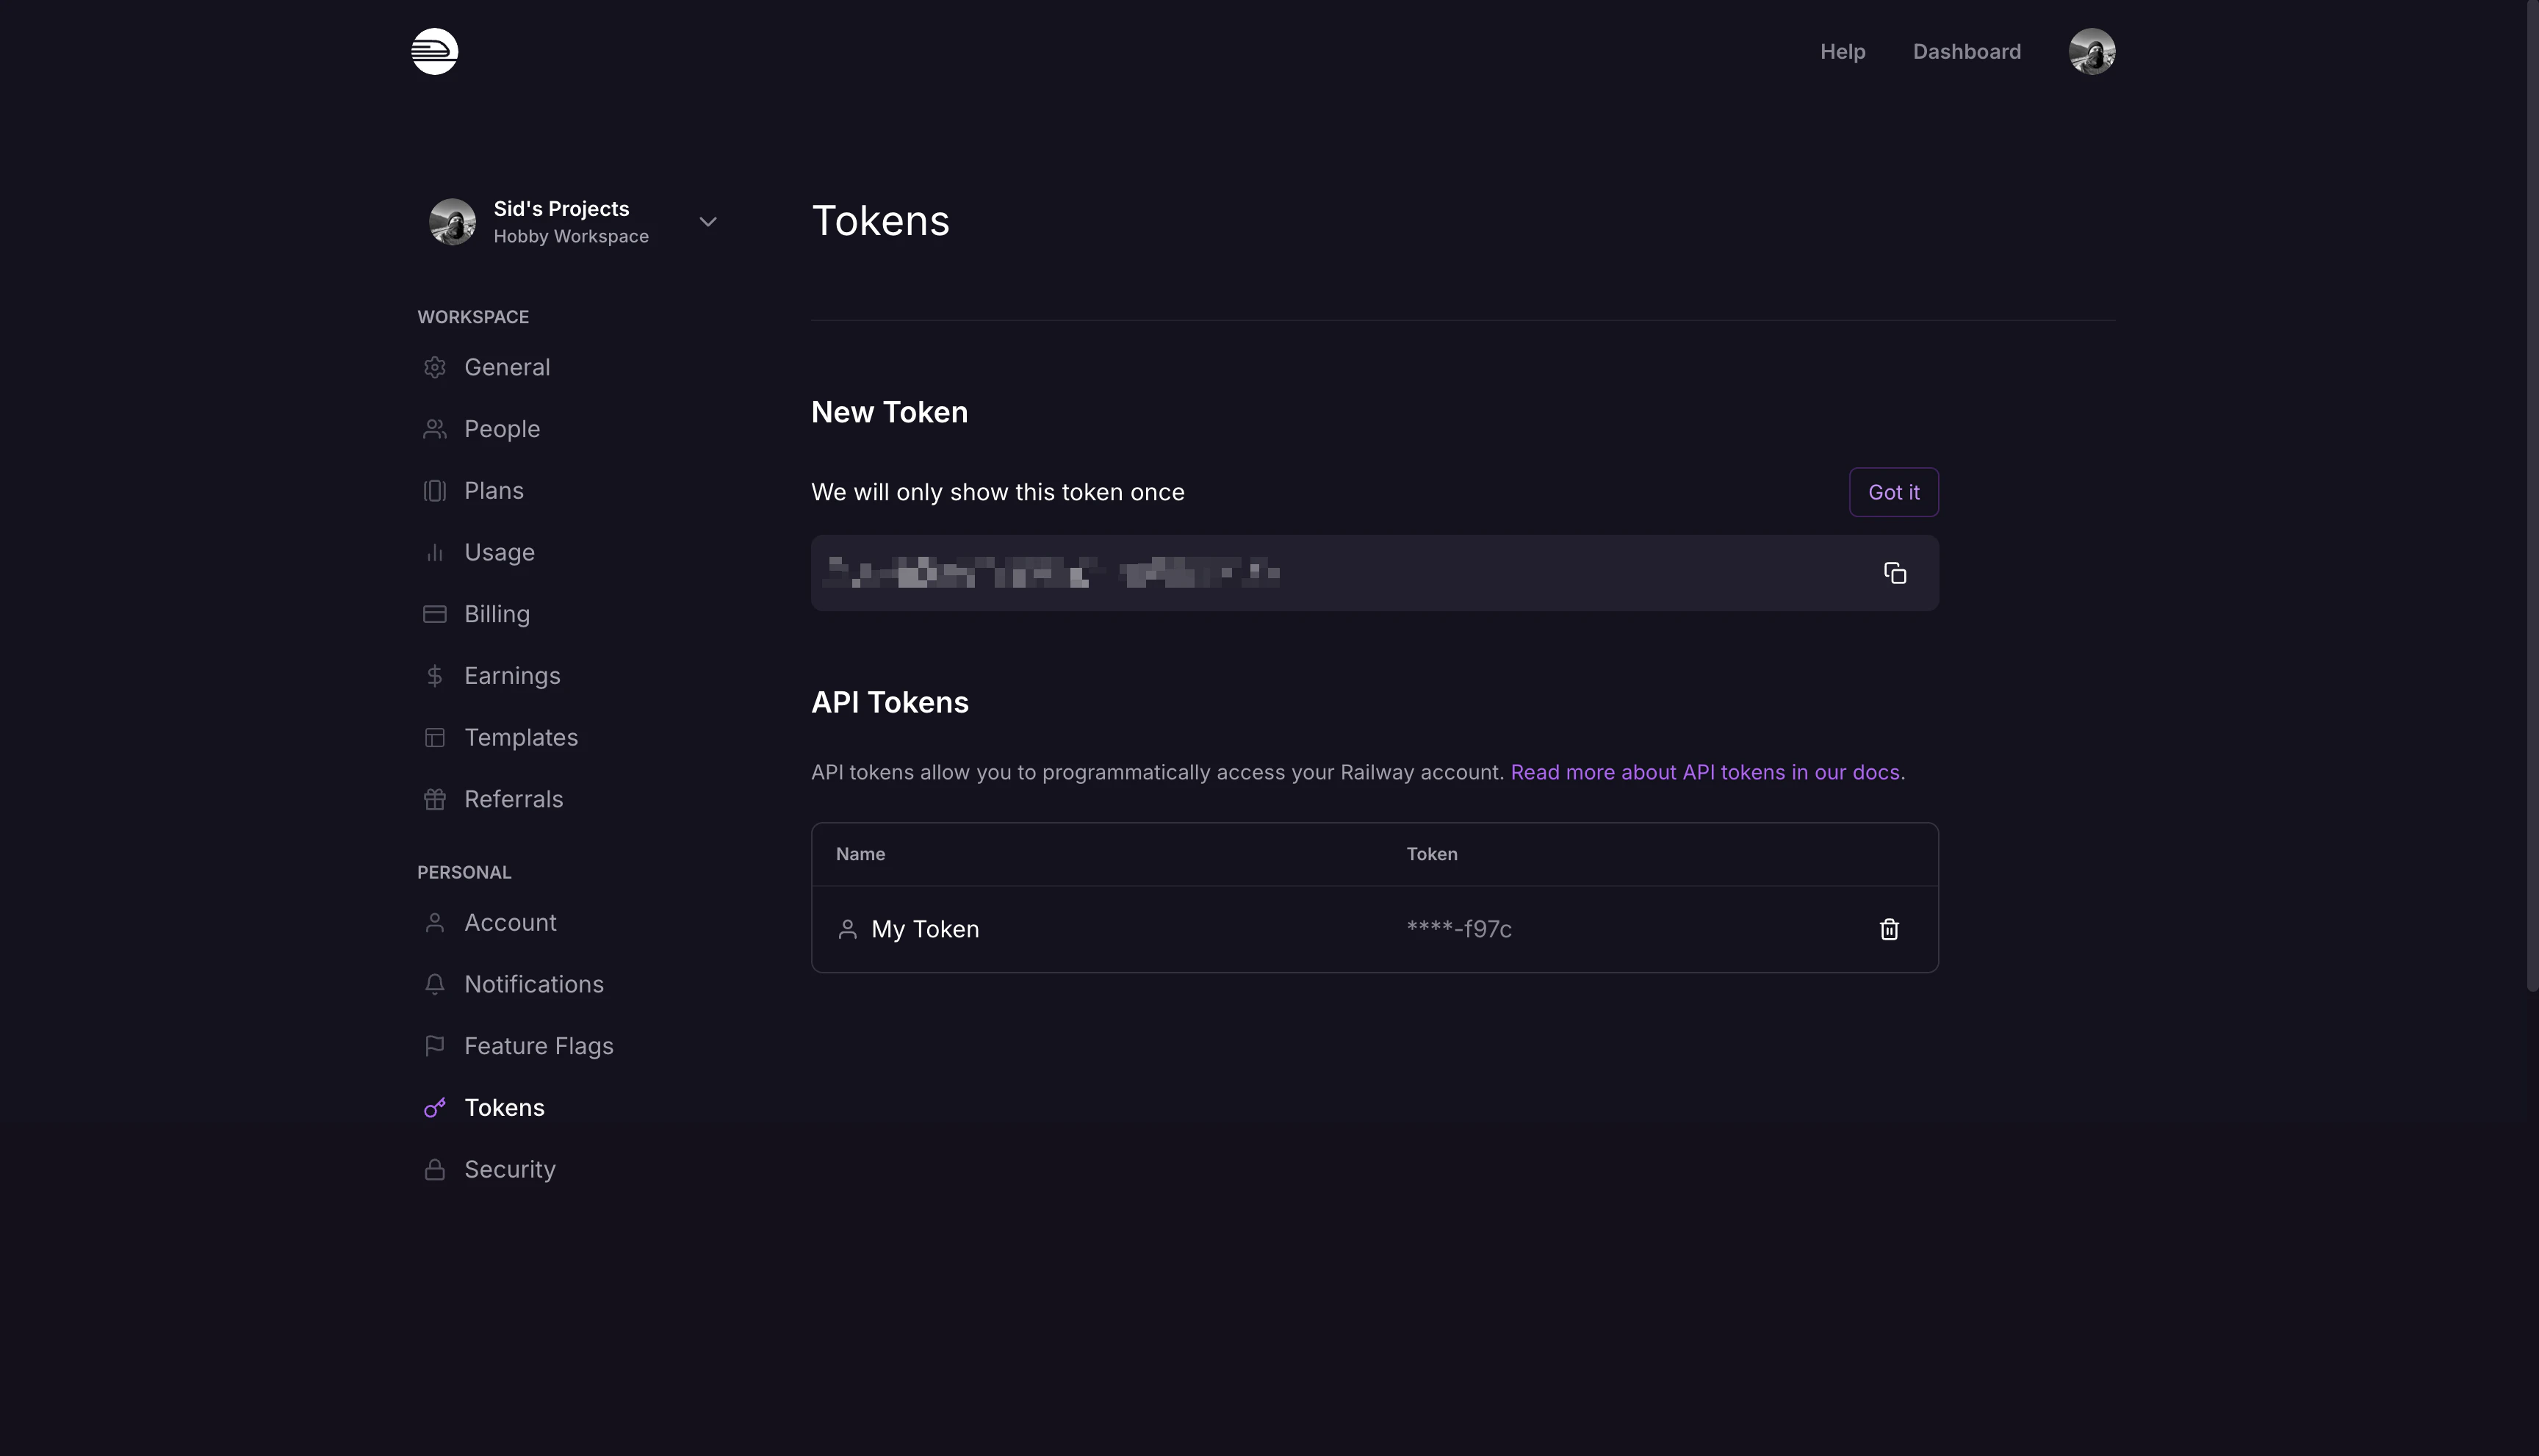The image size is (2539, 1456).
Task: Click masked token value ****-f97c
Action: click(1458, 929)
